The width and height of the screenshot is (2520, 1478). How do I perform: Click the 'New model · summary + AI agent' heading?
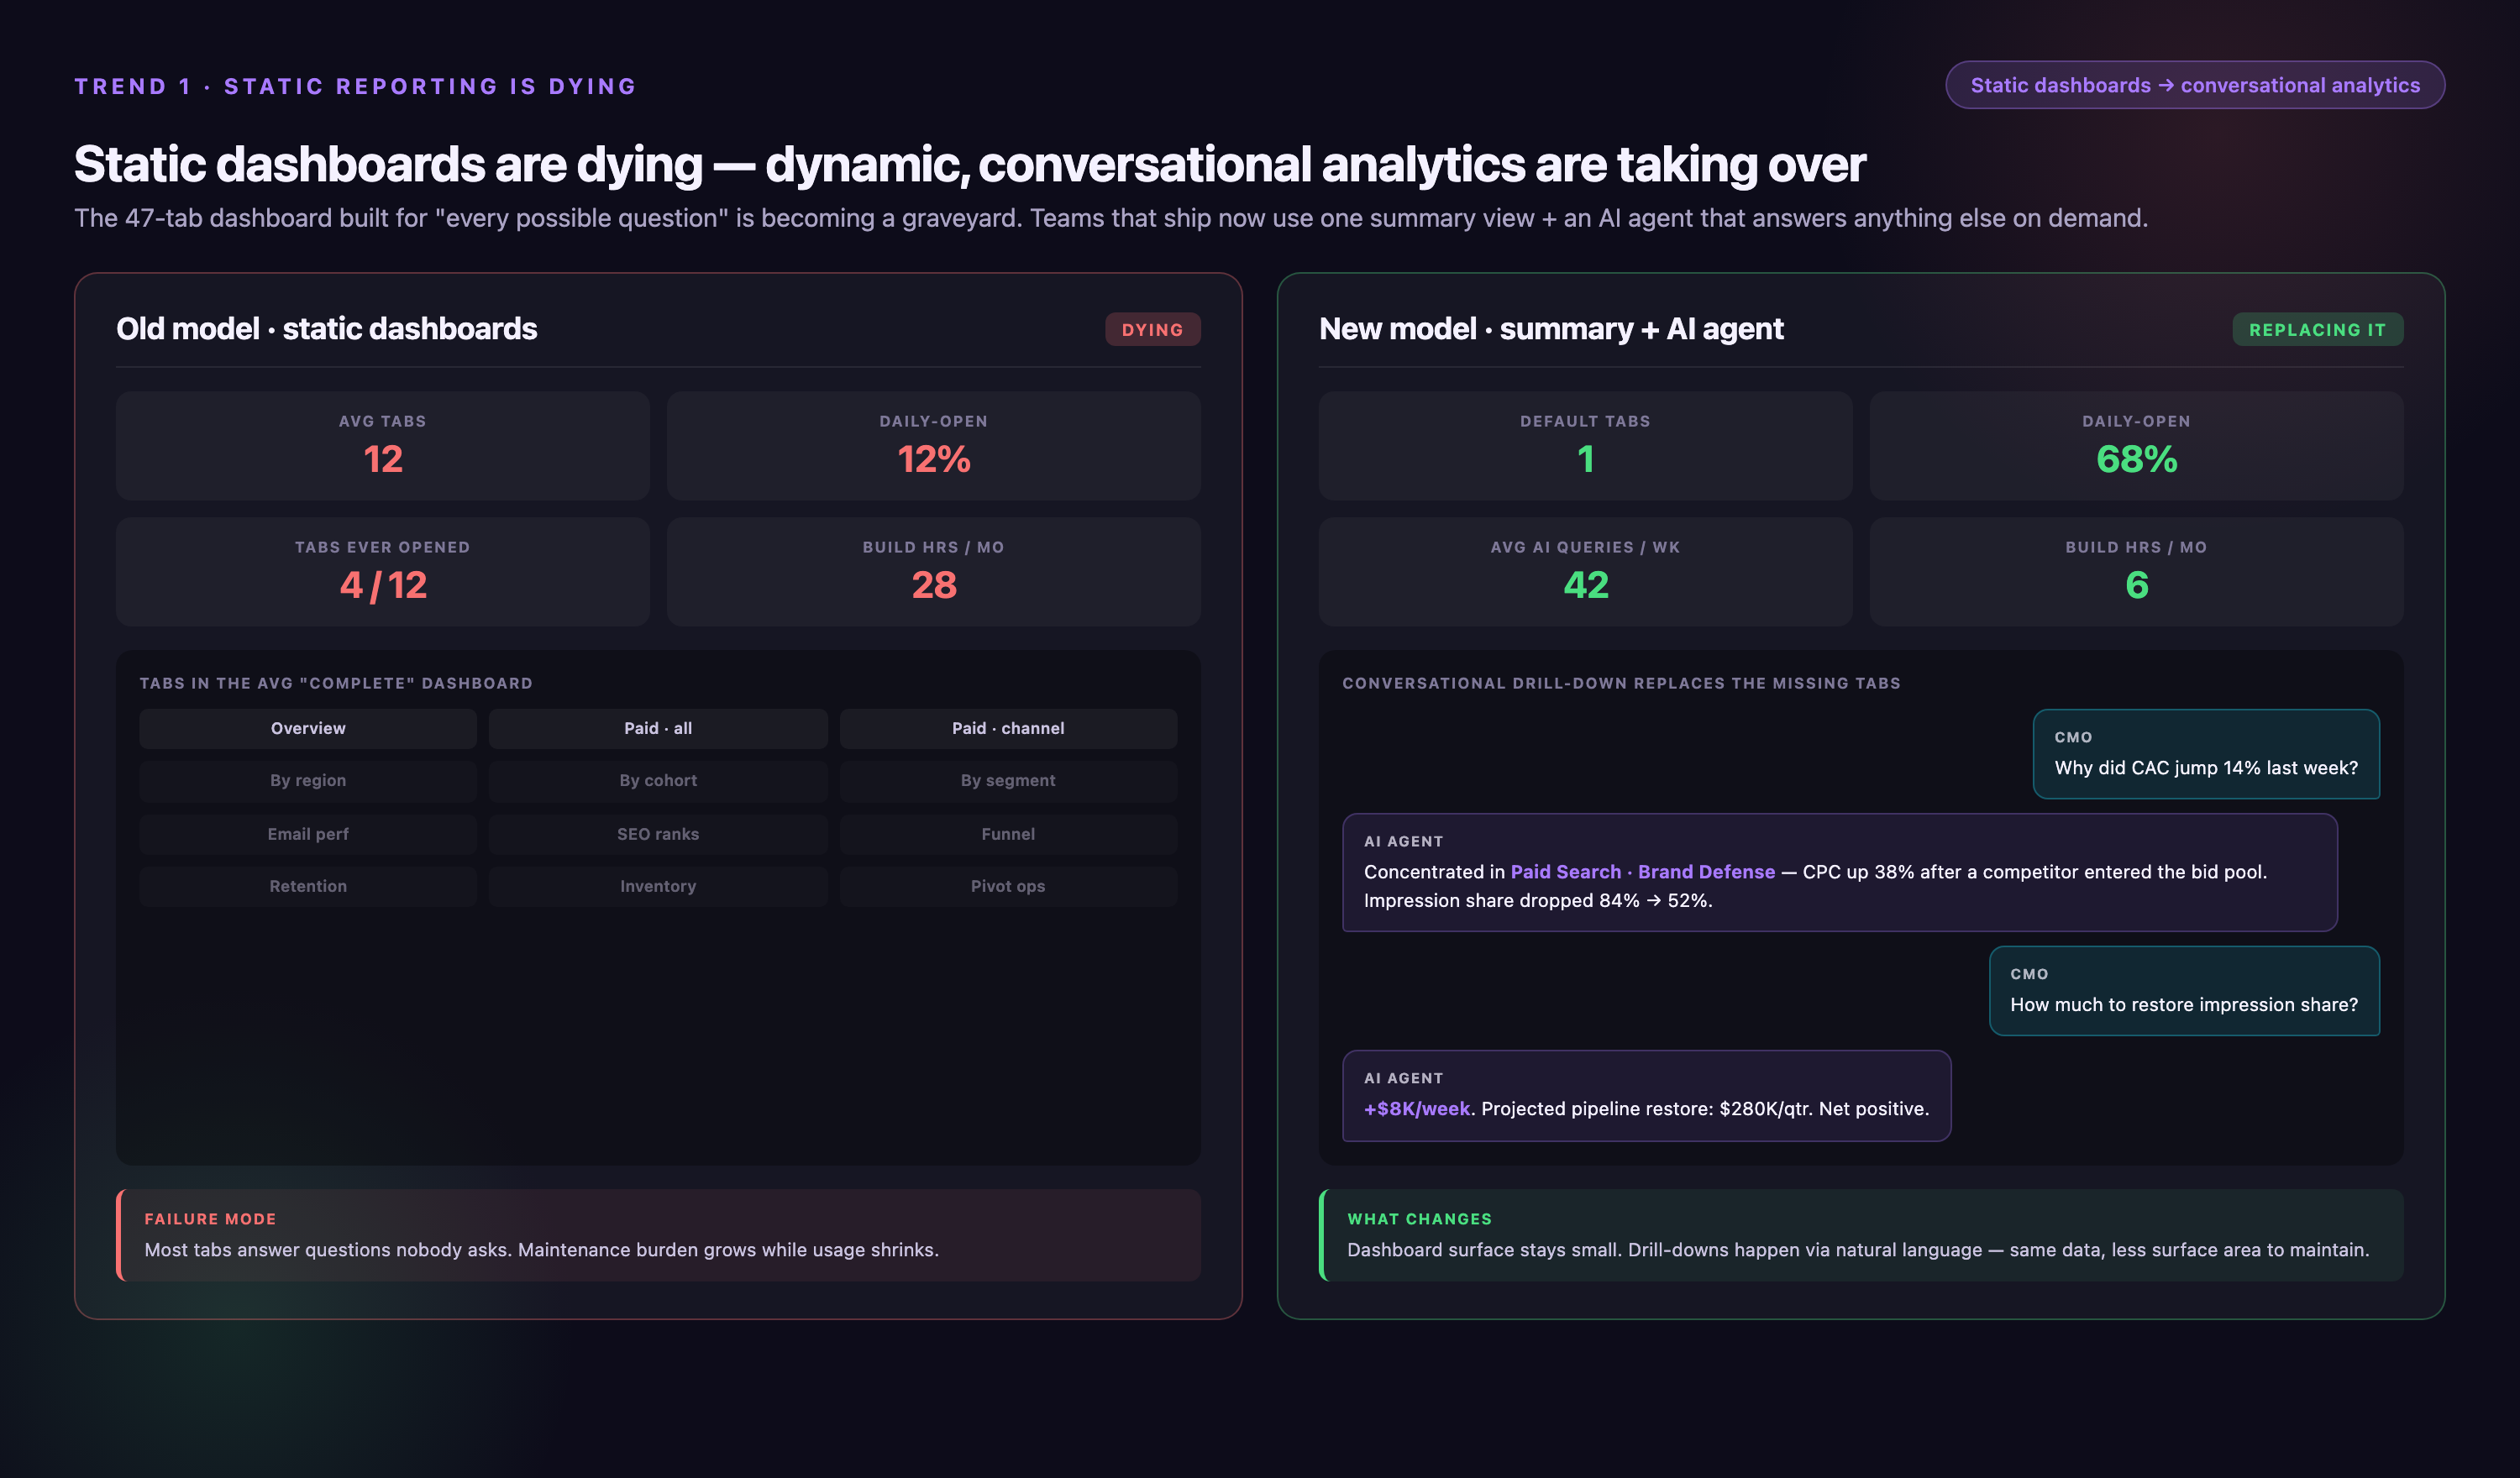coord(1551,328)
